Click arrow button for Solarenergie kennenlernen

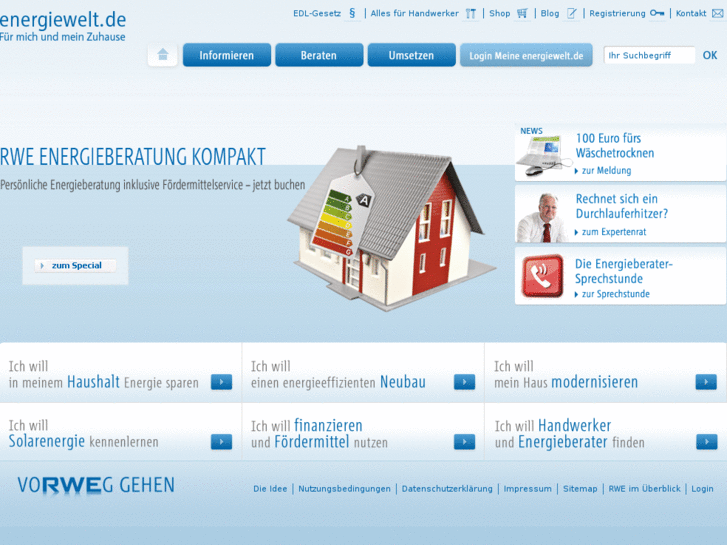coord(221,442)
